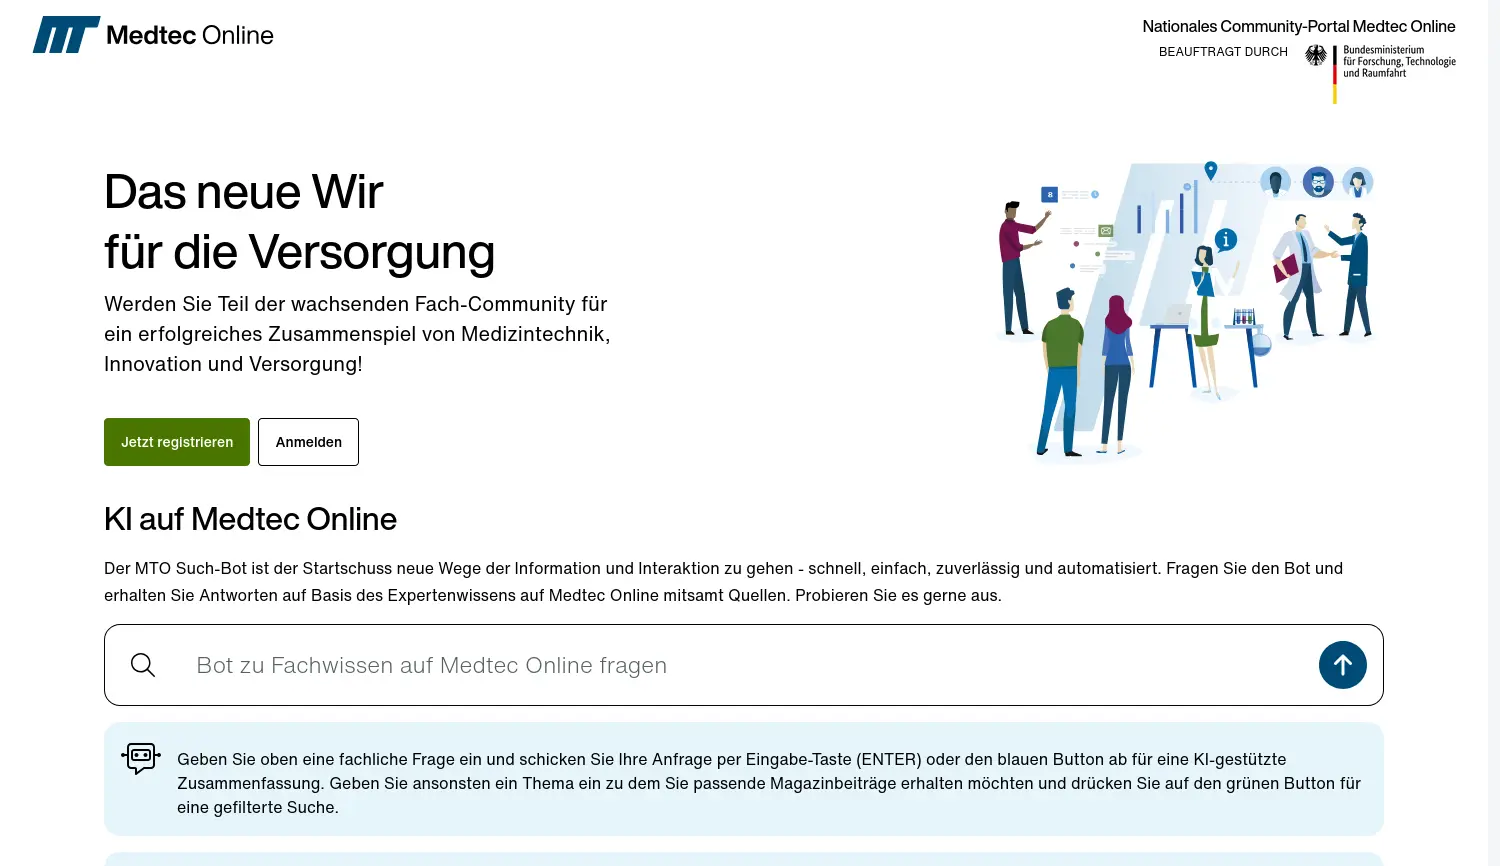
Task: Open the Bundesministerium für Forschung logo text
Action: click(x=1398, y=61)
